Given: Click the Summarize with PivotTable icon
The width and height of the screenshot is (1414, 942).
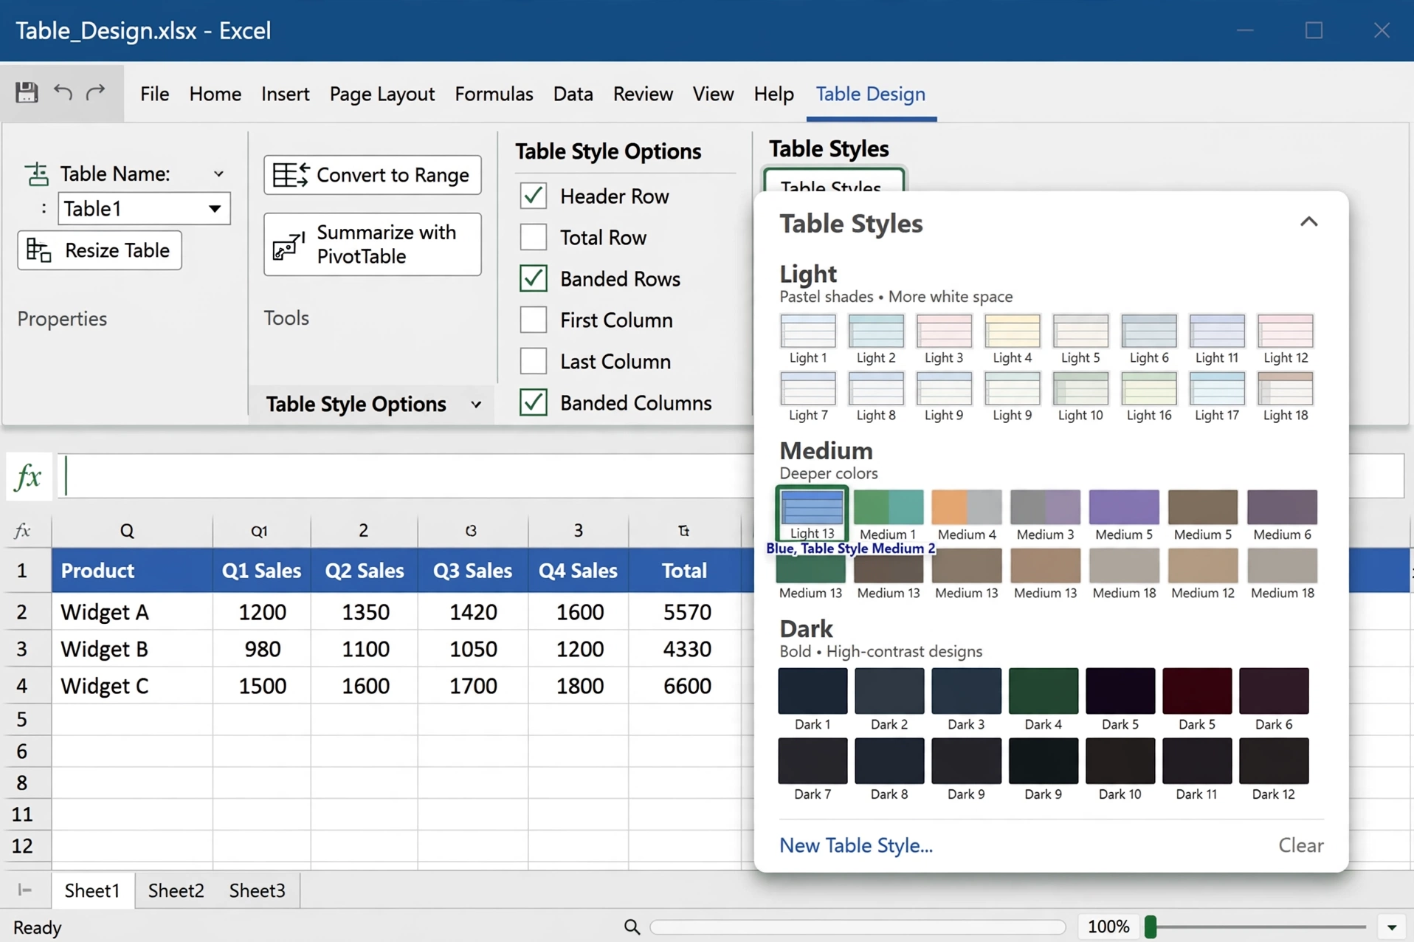Looking at the screenshot, I should click(289, 245).
